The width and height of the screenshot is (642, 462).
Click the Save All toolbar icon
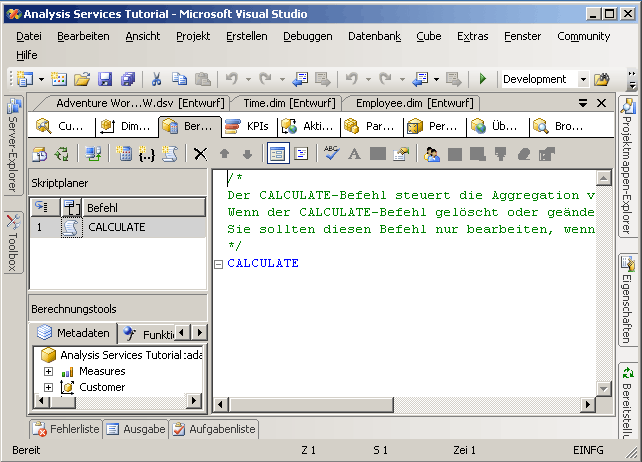pyautogui.click(x=128, y=79)
